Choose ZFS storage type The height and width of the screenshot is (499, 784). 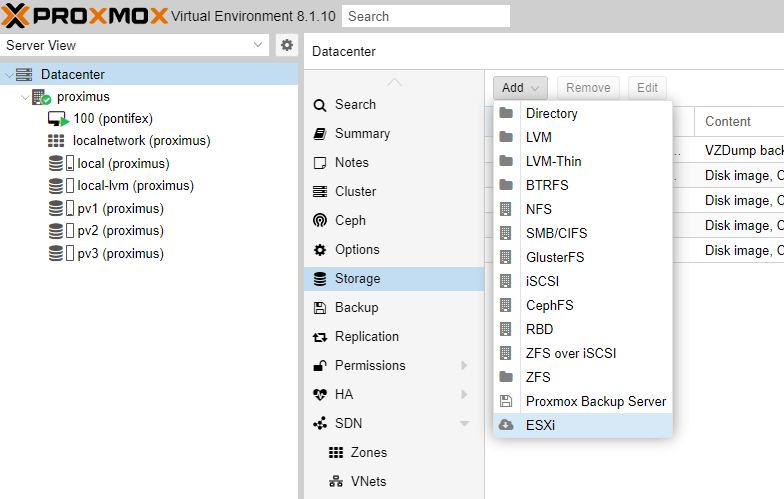point(582,378)
